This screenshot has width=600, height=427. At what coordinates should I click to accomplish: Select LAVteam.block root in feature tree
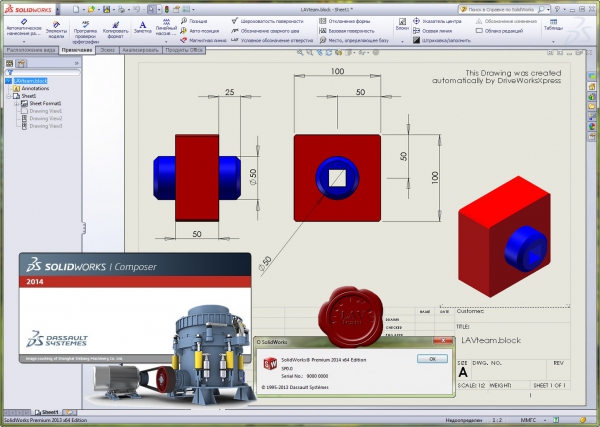coord(27,81)
